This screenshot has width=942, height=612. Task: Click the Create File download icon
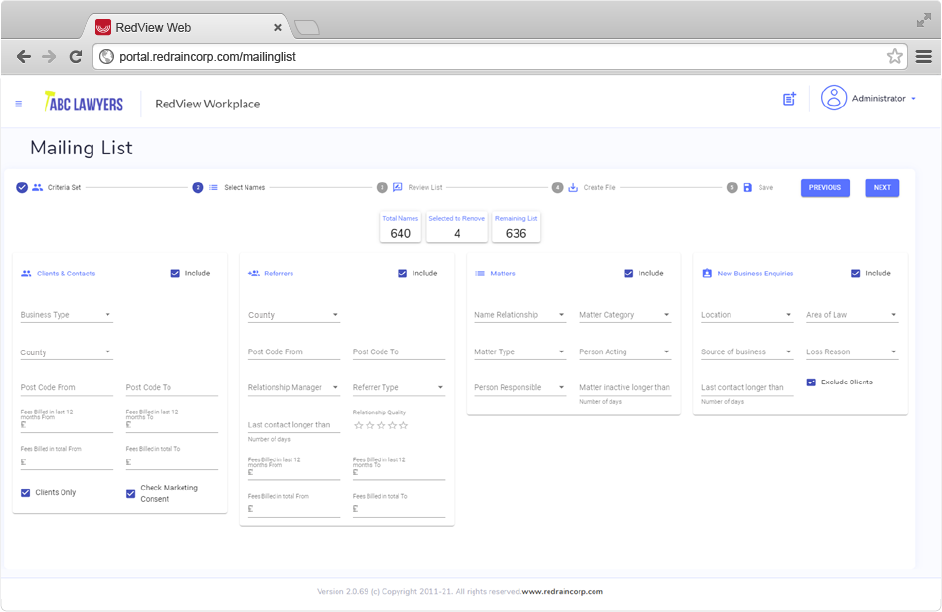coord(573,187)
